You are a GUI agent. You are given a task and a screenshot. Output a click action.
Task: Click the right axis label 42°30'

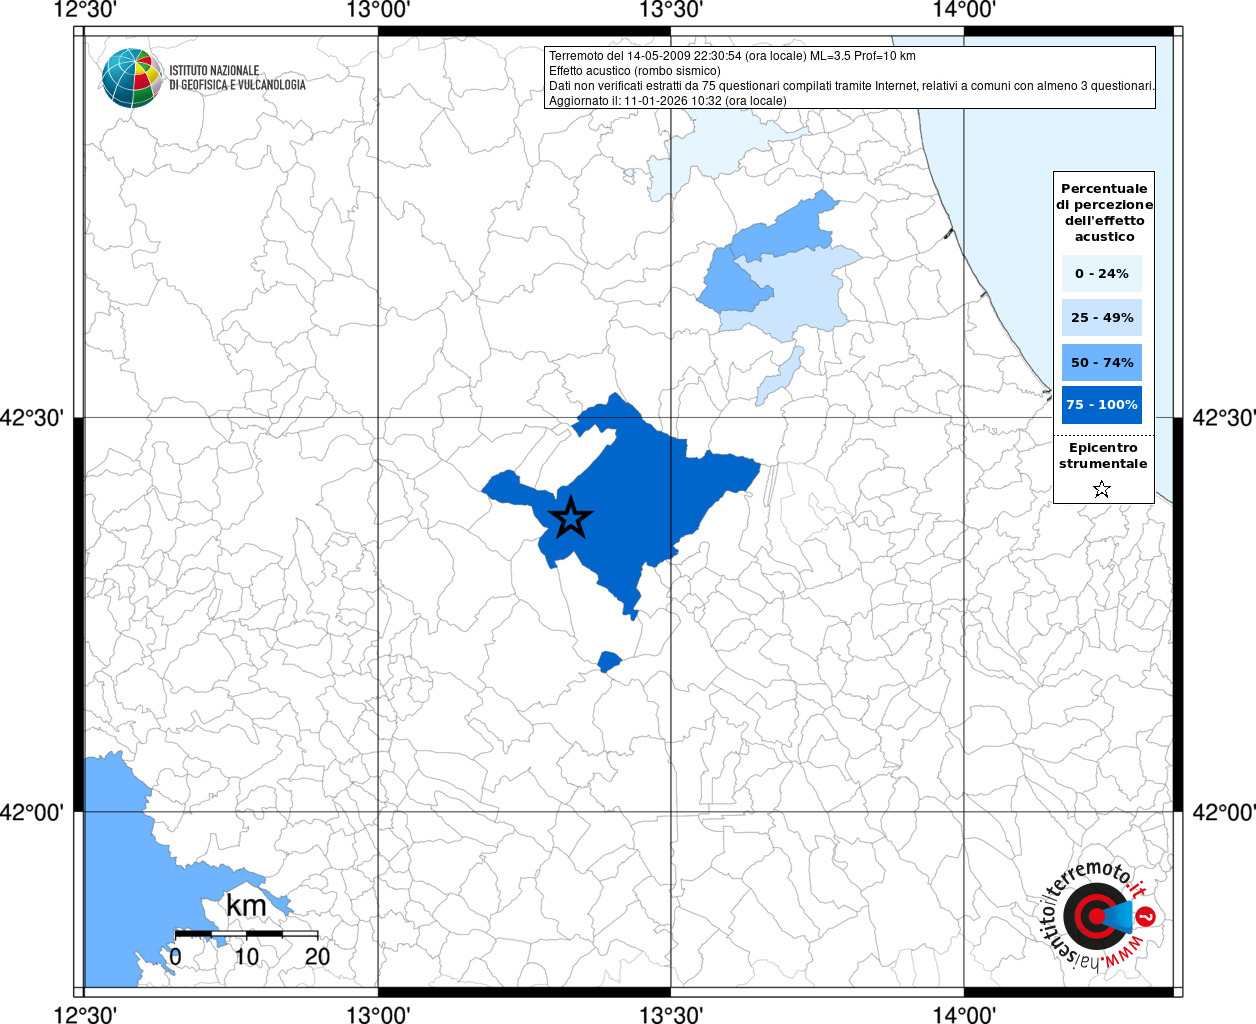pos(1223,418)
